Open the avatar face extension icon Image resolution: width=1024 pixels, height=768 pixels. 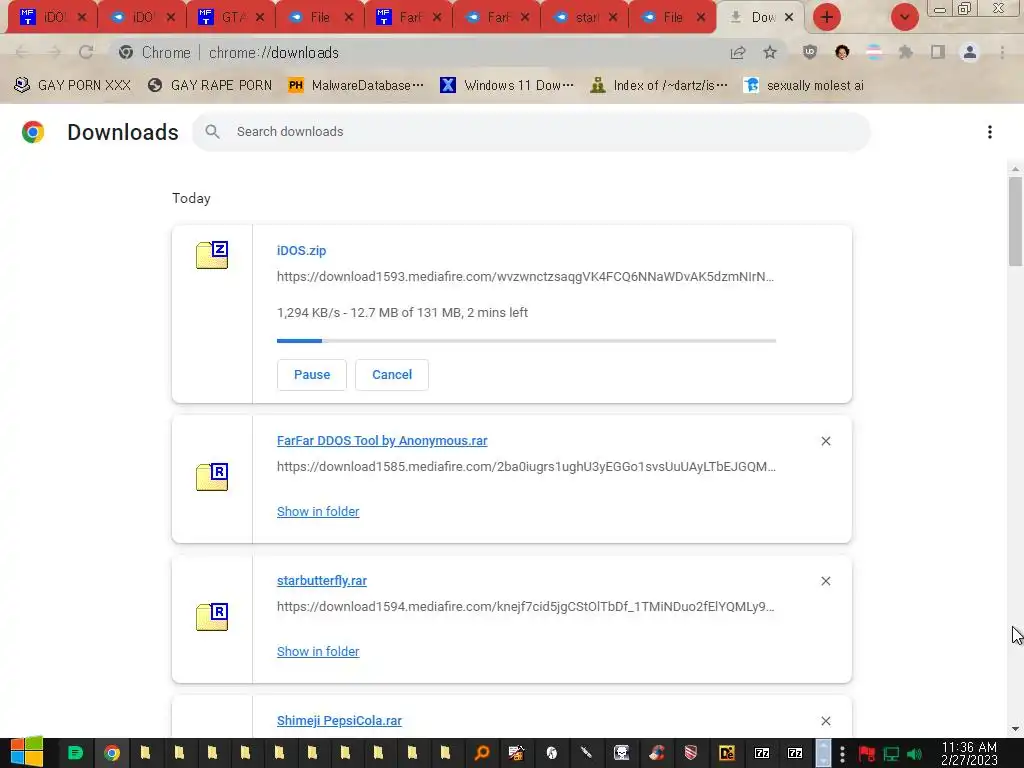coord(842,52)
